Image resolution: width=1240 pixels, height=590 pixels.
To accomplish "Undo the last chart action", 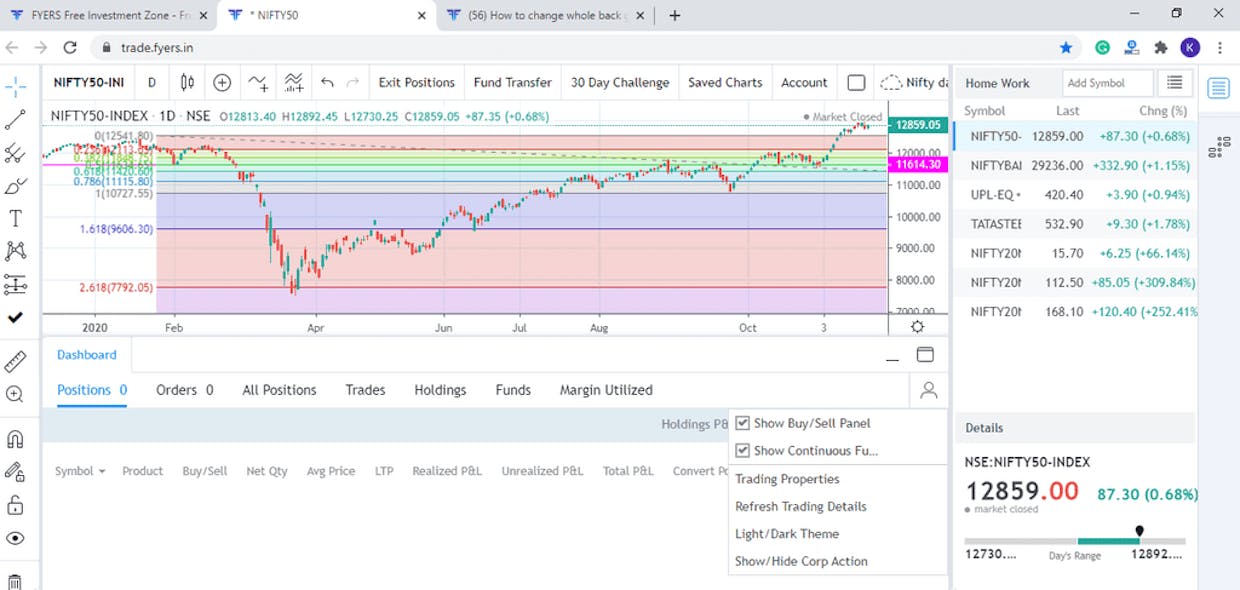I will point(327,82).
